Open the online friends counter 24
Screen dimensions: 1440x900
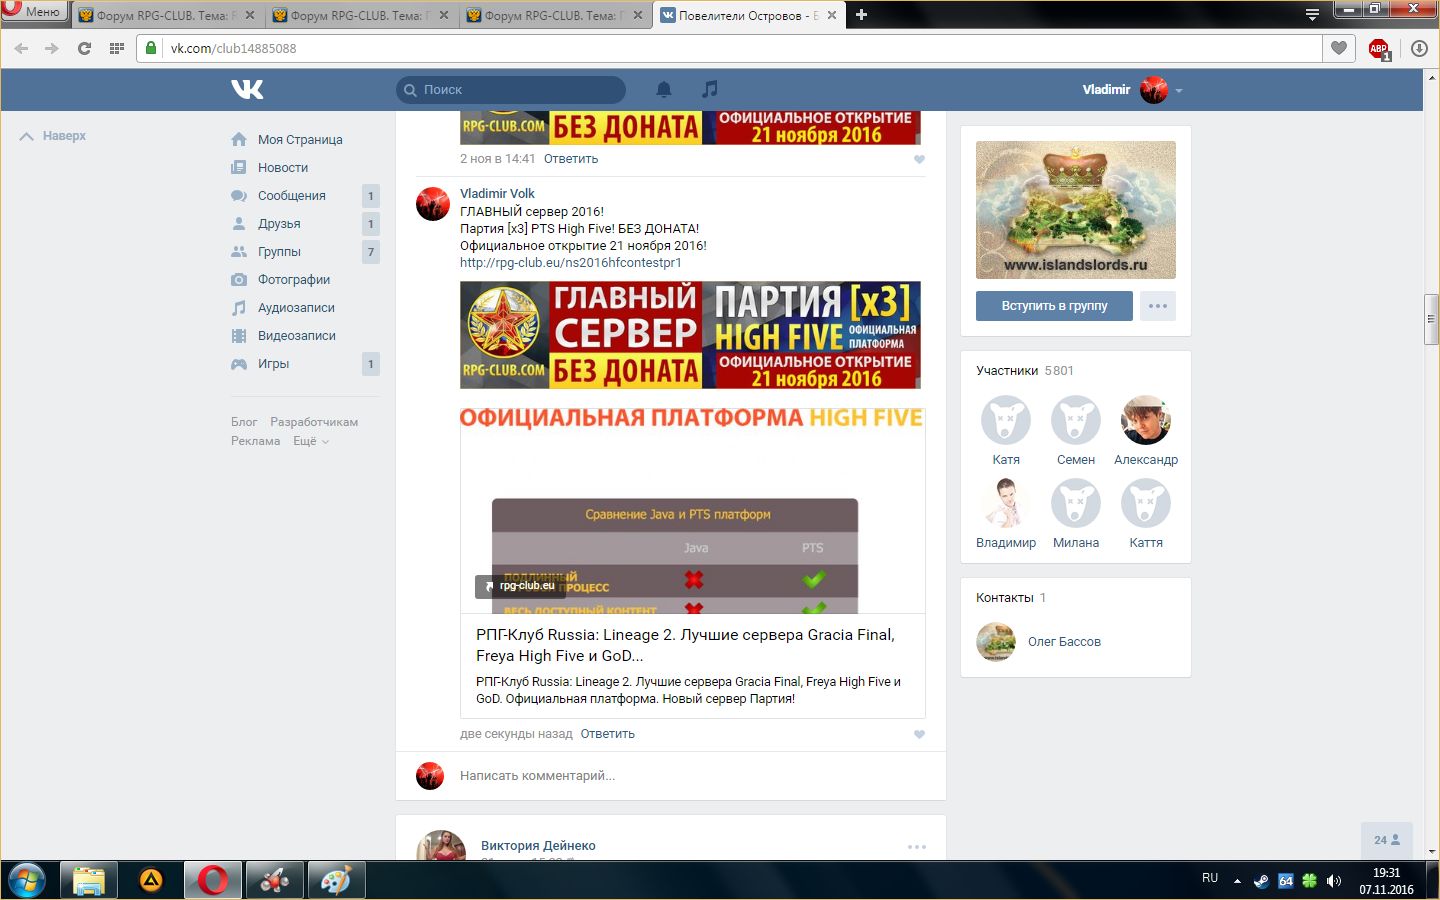pyautogui.click(x=1387, y=841)
